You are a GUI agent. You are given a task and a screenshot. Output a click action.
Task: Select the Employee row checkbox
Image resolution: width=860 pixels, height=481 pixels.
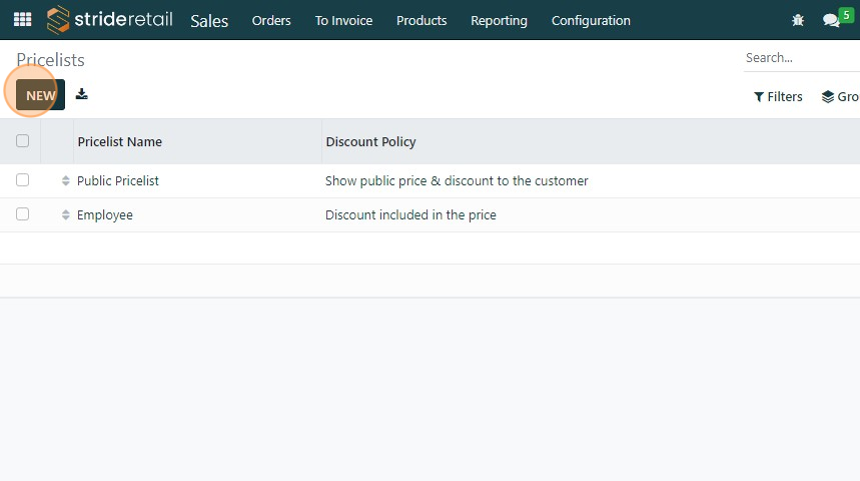click(23, 215)
